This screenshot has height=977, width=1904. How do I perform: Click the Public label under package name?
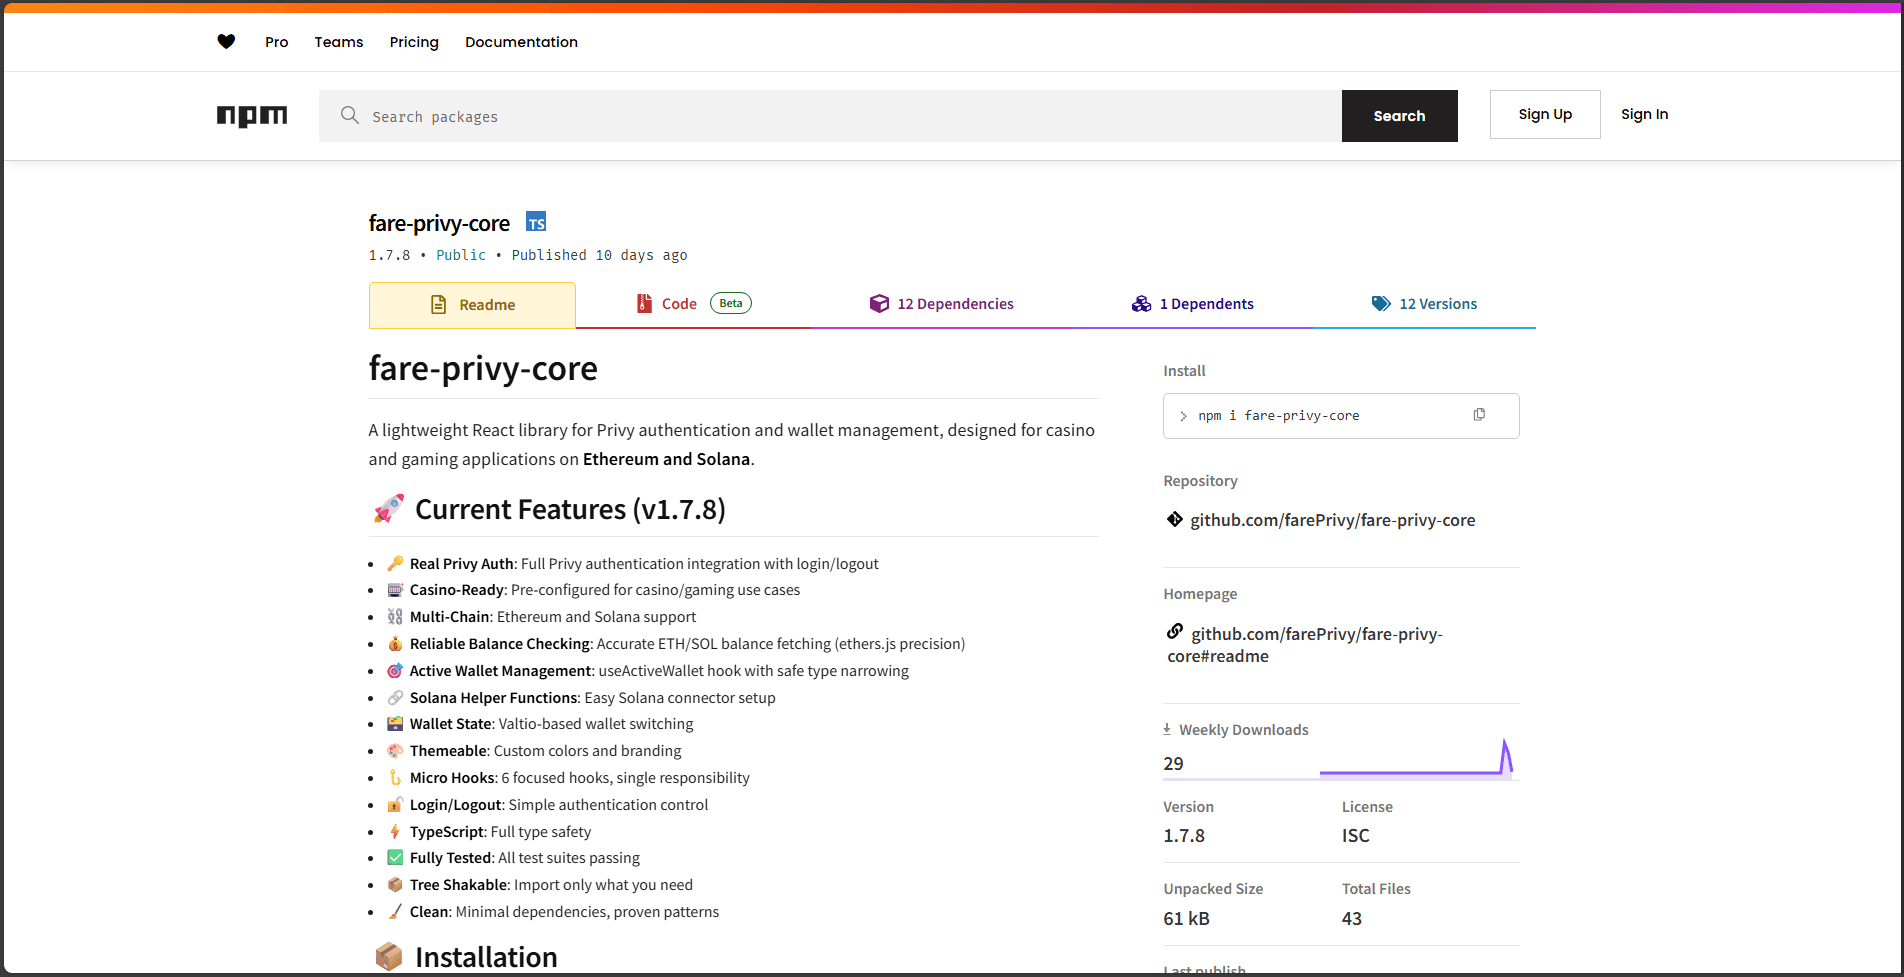(461, 255)
